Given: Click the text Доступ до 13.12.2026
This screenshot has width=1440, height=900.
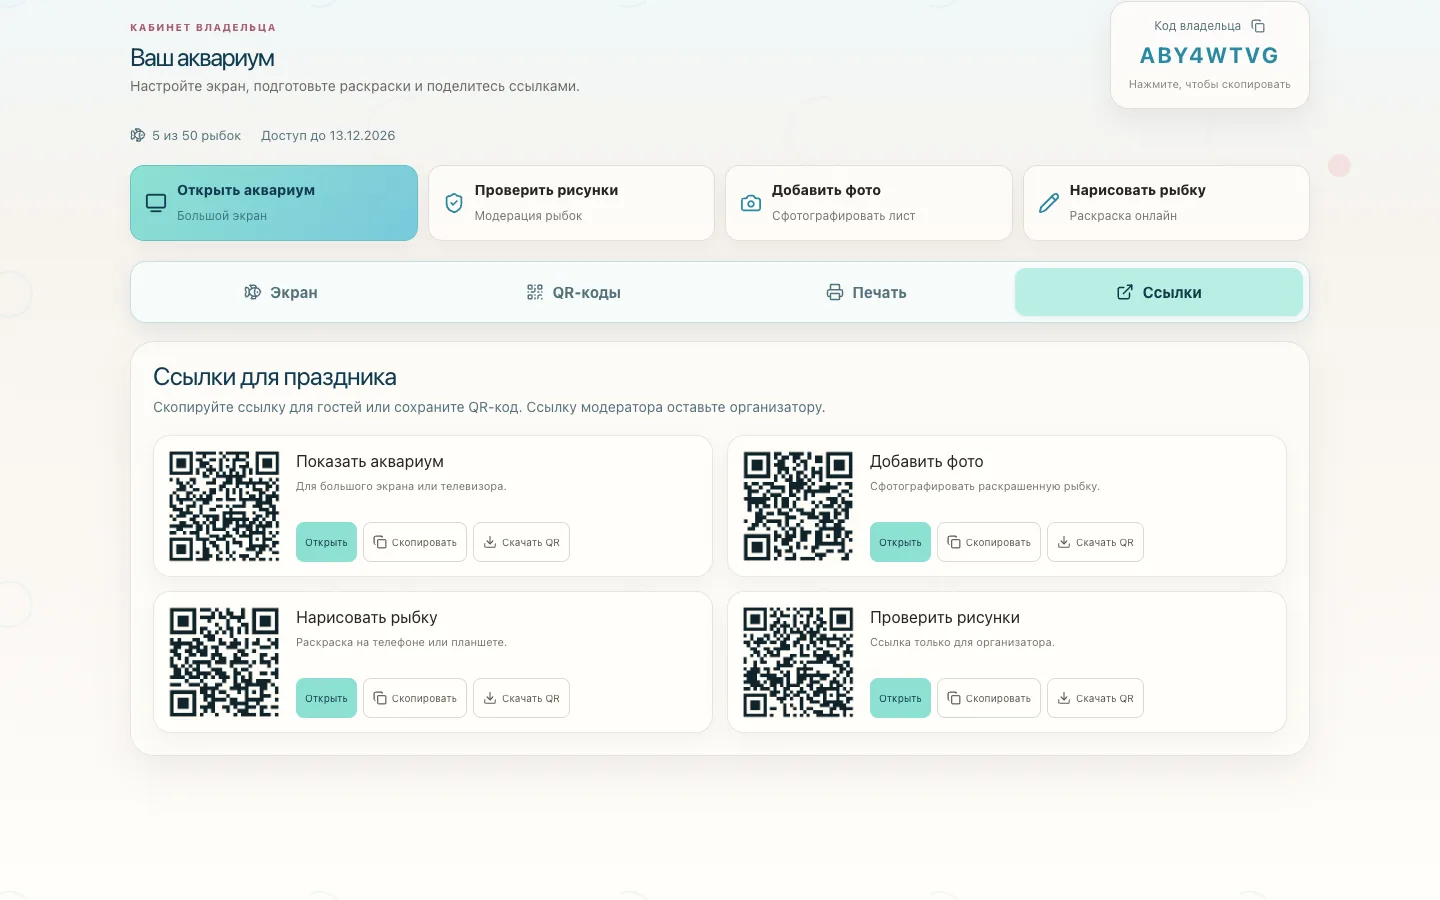Looking at the screenshot, I should pos(328,135).
